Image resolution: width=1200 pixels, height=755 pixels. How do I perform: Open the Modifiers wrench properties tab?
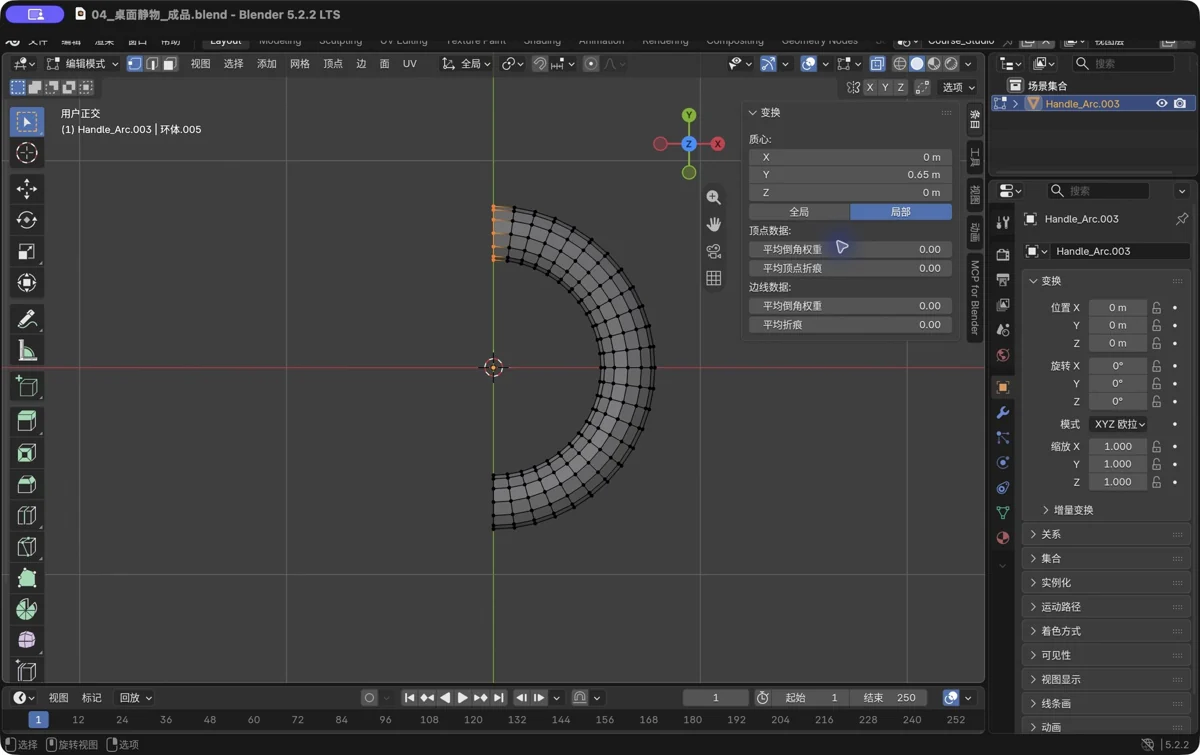point(1003,412)
